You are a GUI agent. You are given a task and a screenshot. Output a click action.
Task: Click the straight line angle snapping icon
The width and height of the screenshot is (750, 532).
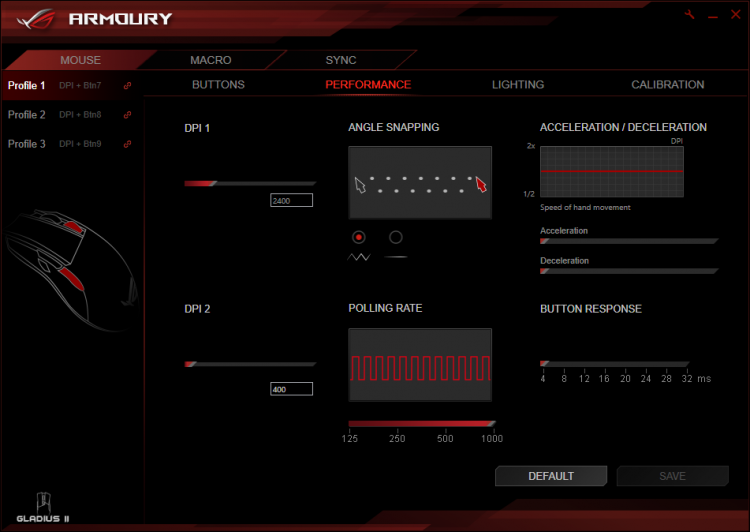point(396,257)
